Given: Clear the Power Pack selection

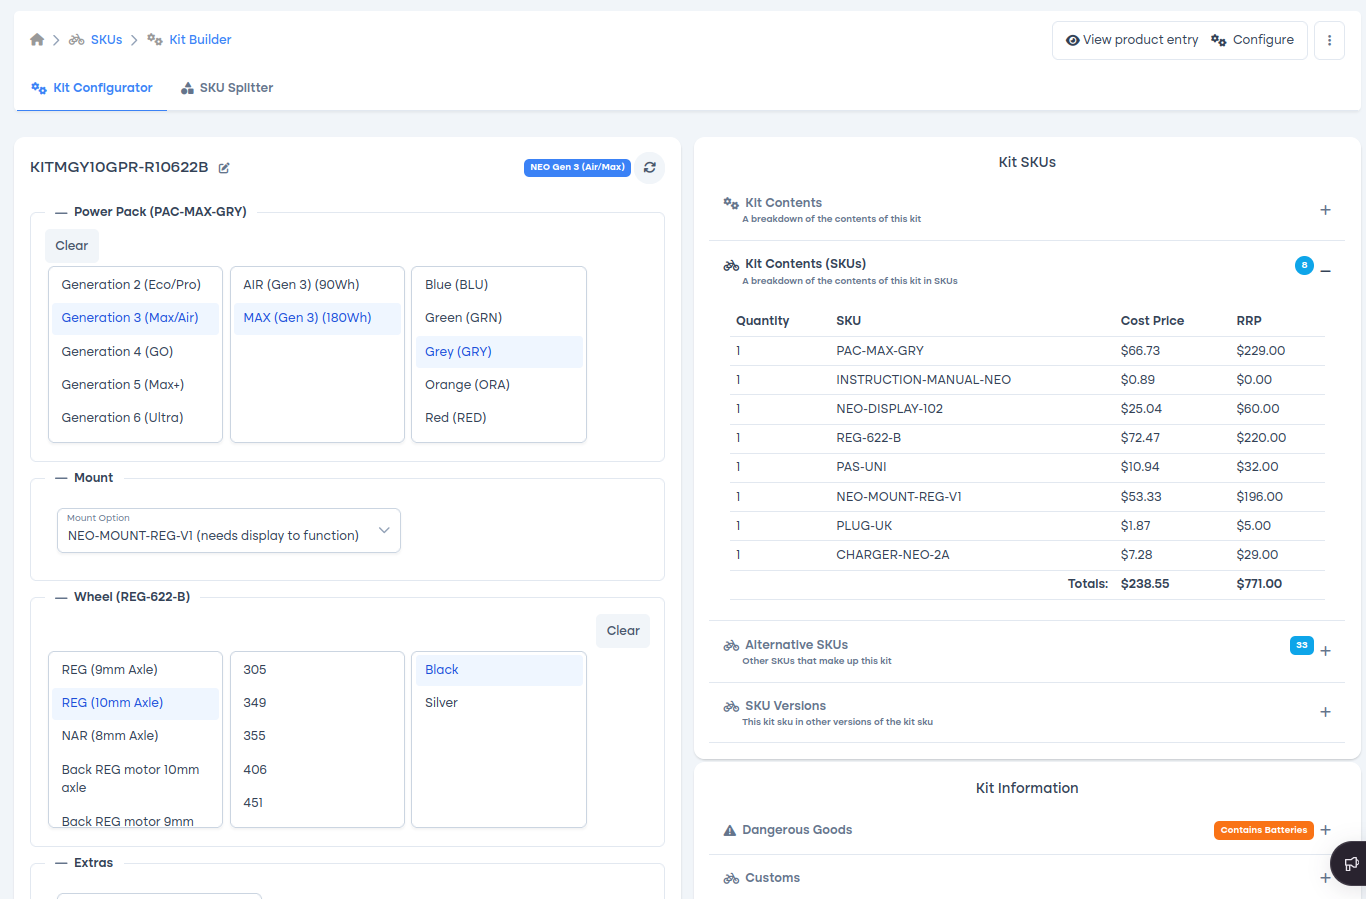Looking at the screenshot, I should tap(72, 246).
